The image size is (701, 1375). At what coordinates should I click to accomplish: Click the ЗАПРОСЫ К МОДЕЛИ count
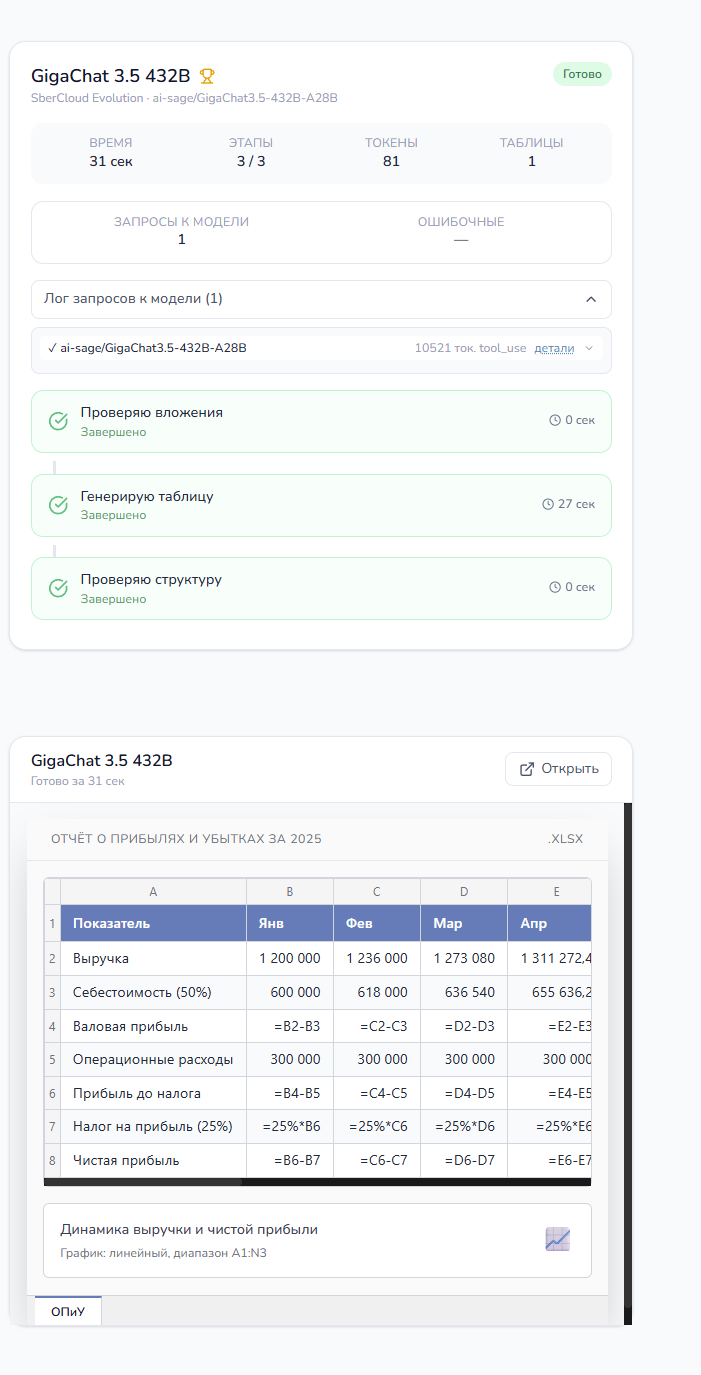[x=181, y=231]
